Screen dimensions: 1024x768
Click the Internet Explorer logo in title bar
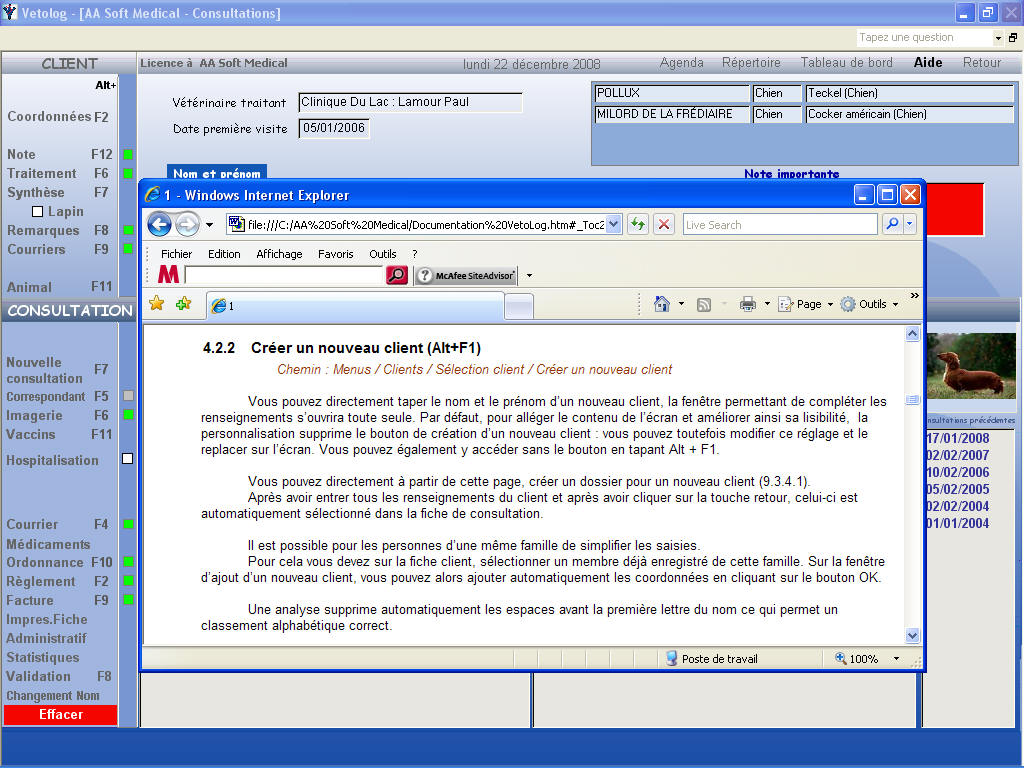[152, 195]
